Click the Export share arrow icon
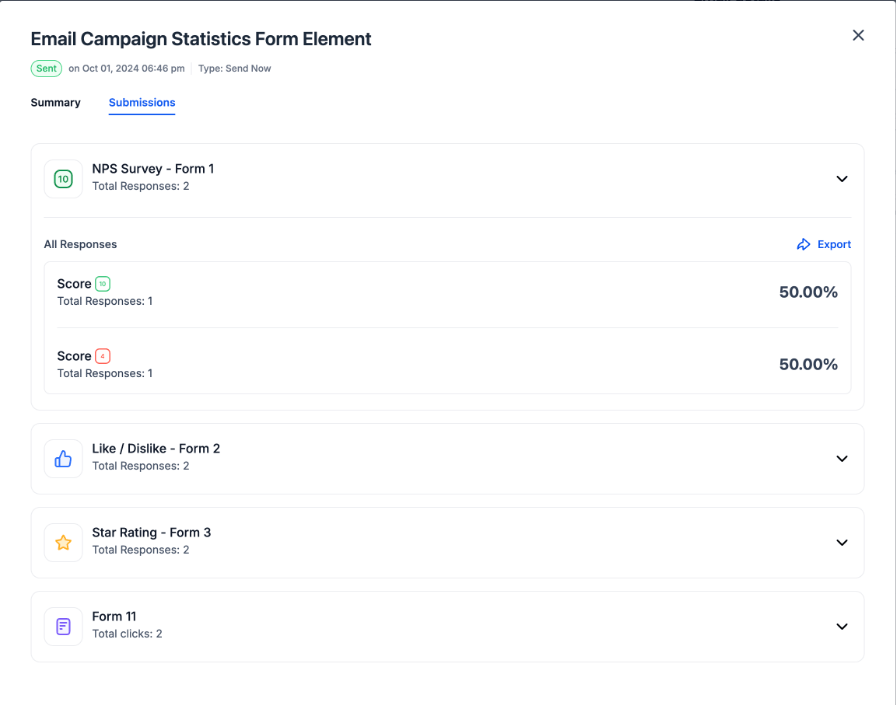The height and width of the screenshot is (705, 896). [803, 245]
